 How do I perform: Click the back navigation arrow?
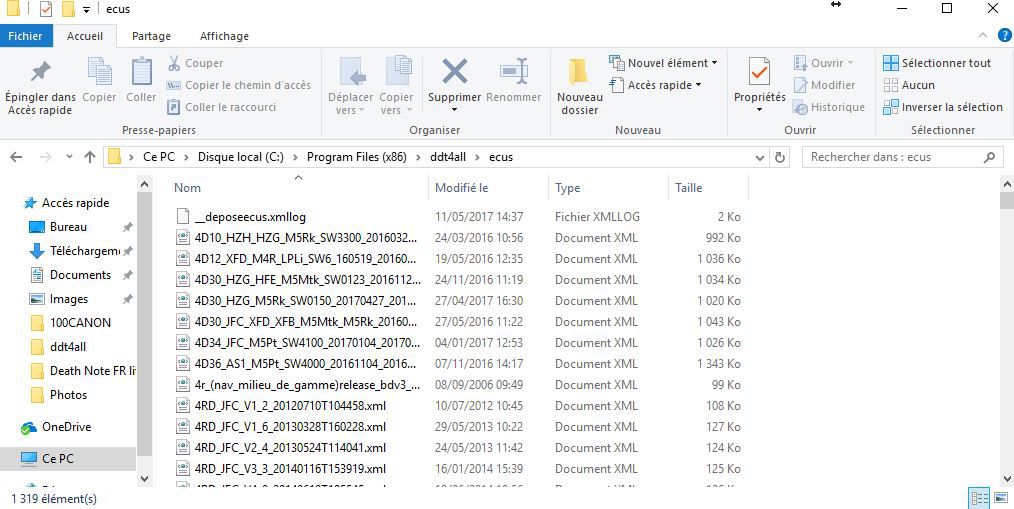(16, 157)
